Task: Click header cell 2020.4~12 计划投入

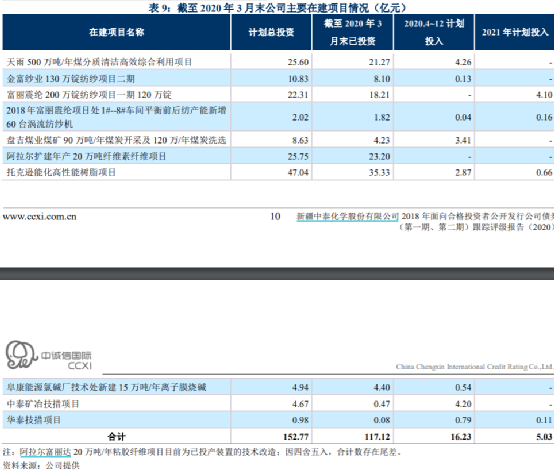Action: pyautogui.click(x=434, y=32)
